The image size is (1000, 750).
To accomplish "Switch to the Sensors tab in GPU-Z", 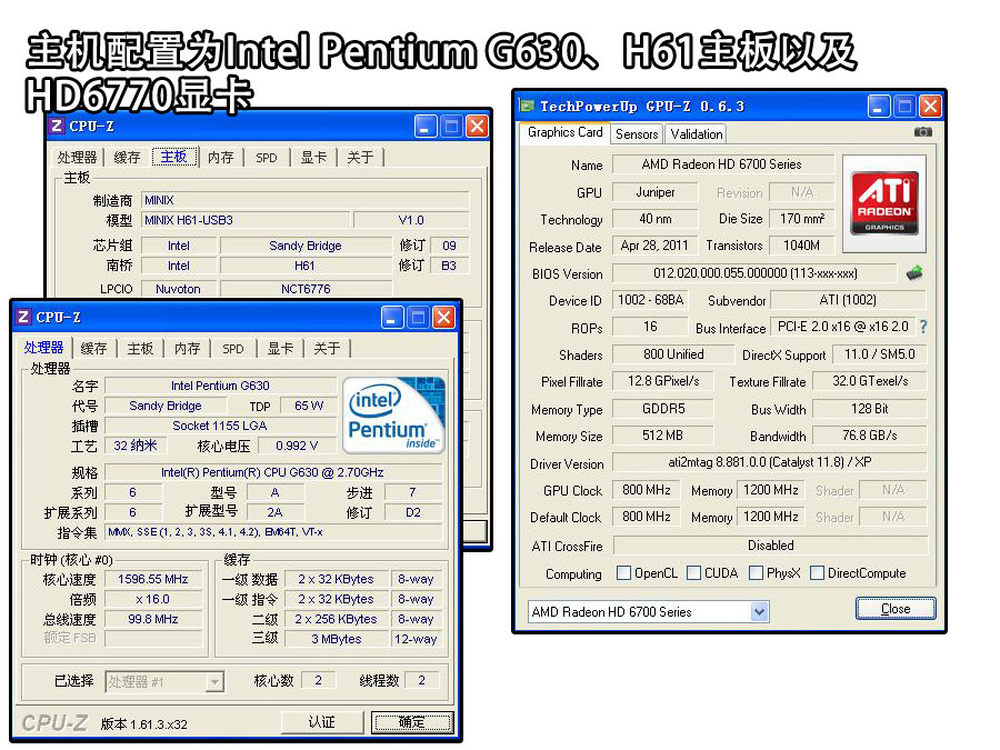I will coord(637,134).
